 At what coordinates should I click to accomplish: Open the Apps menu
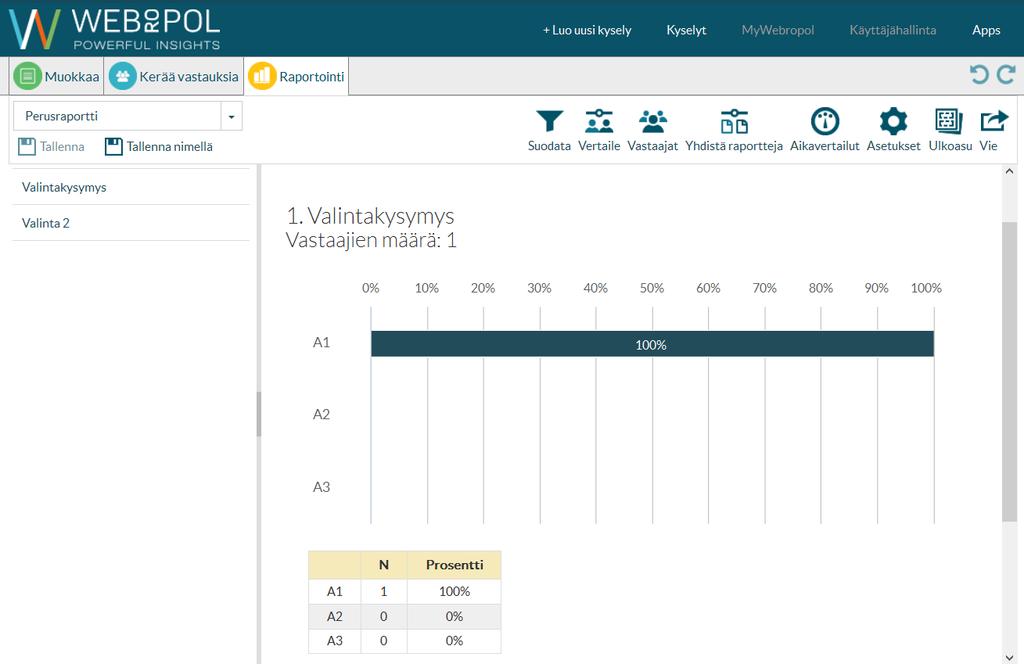pos(986,30)
